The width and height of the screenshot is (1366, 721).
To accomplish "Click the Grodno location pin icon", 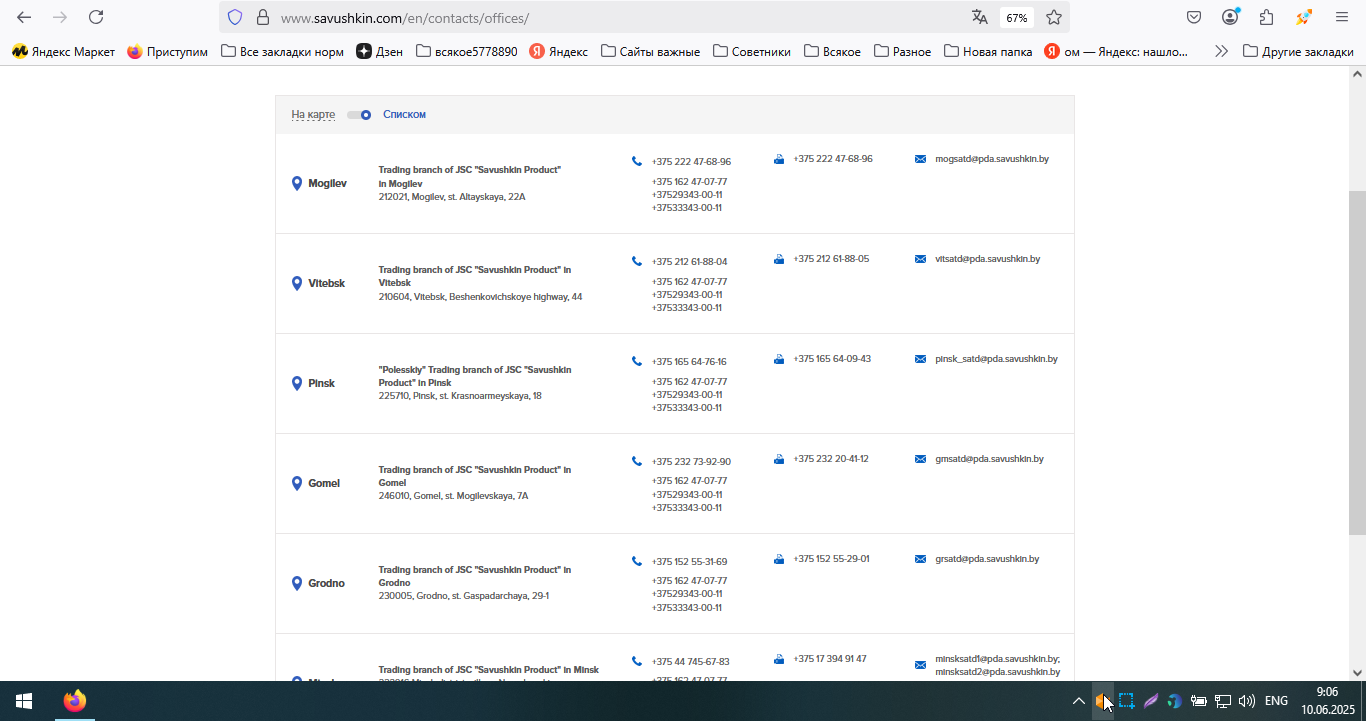I will [297, 584].
